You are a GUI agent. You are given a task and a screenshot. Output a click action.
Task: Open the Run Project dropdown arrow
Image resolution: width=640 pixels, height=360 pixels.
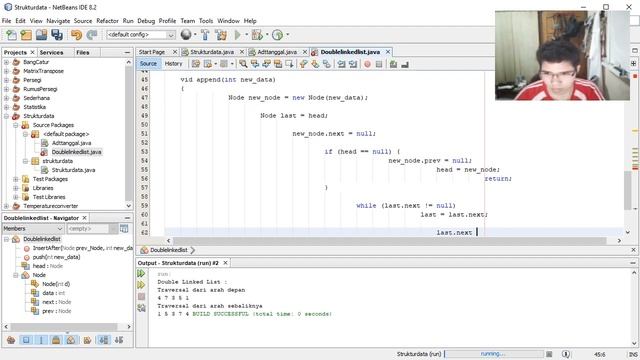(247, 35)
